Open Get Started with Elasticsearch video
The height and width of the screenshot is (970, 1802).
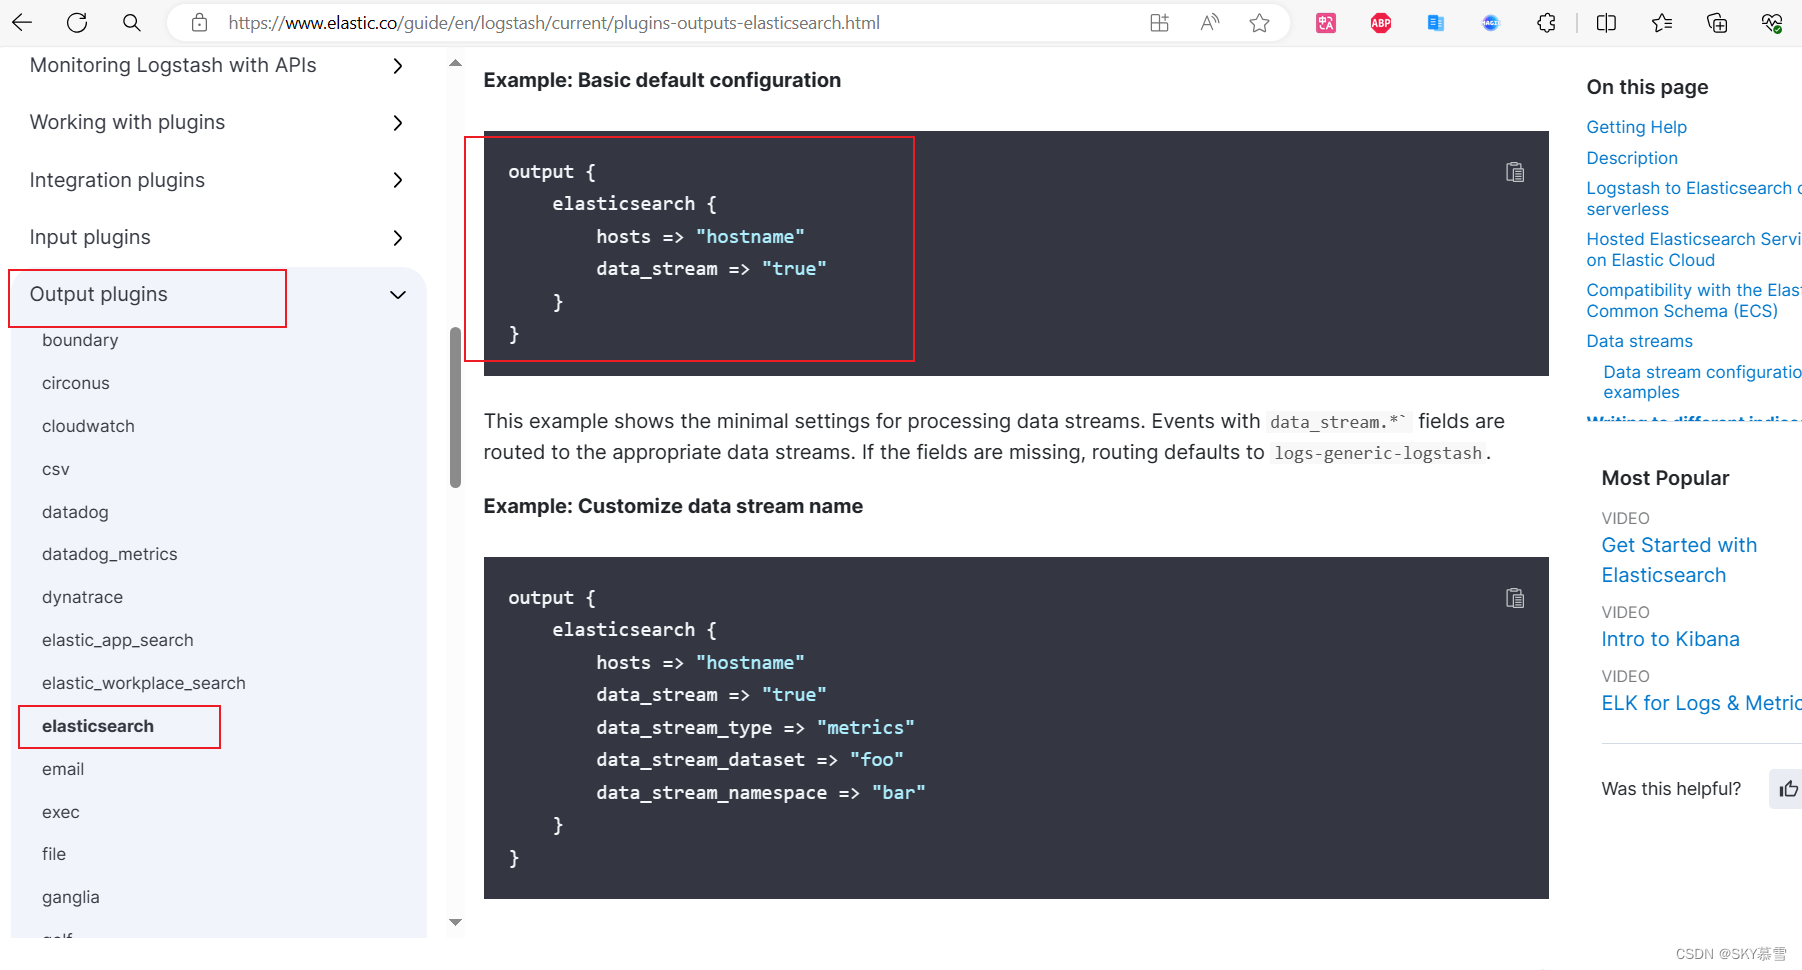pos(1679,560)
